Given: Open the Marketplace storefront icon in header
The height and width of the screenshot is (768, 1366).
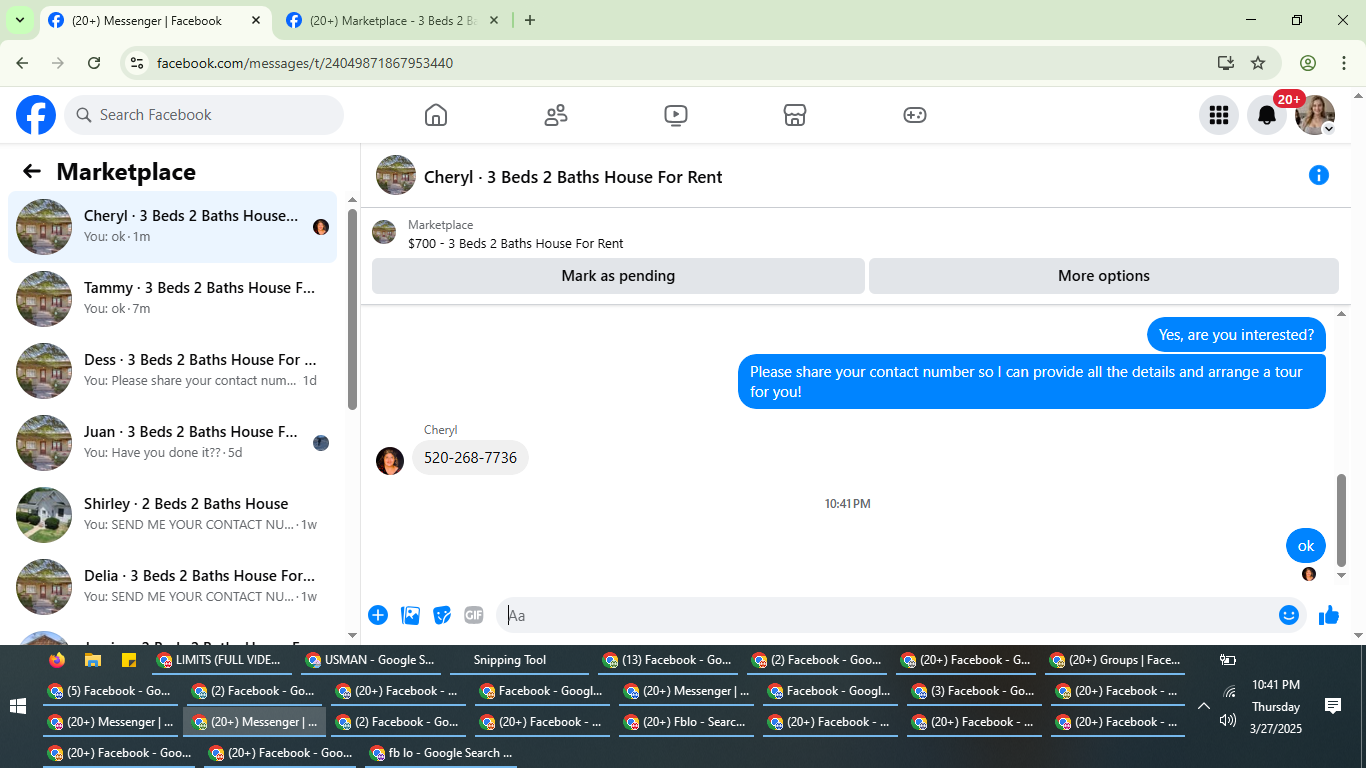Looking at the screenshot, I should (x=795, y=115).
